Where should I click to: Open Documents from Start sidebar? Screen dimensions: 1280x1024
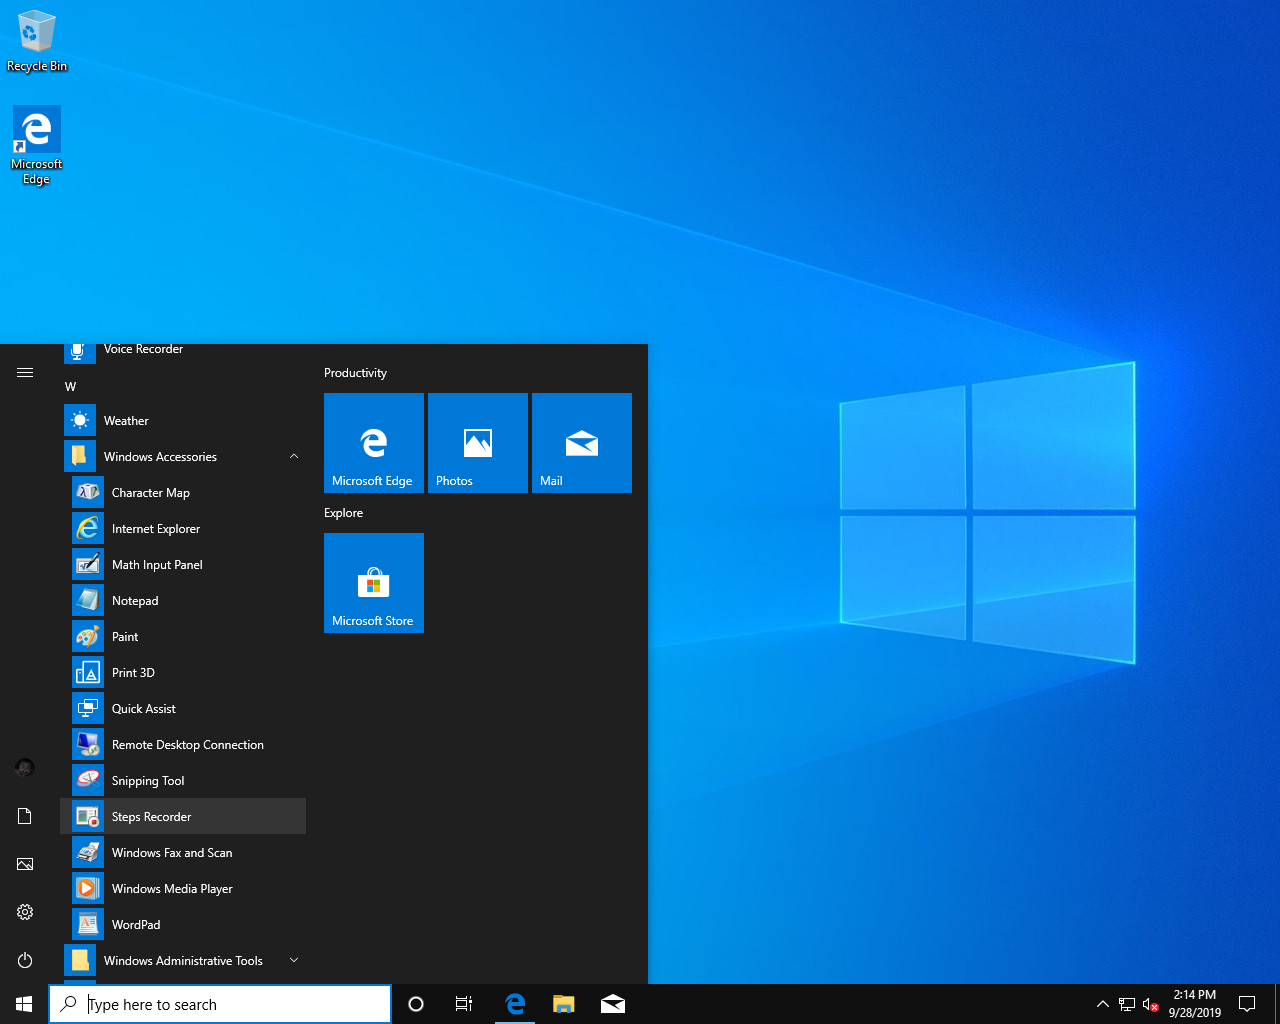click(25, 816)
